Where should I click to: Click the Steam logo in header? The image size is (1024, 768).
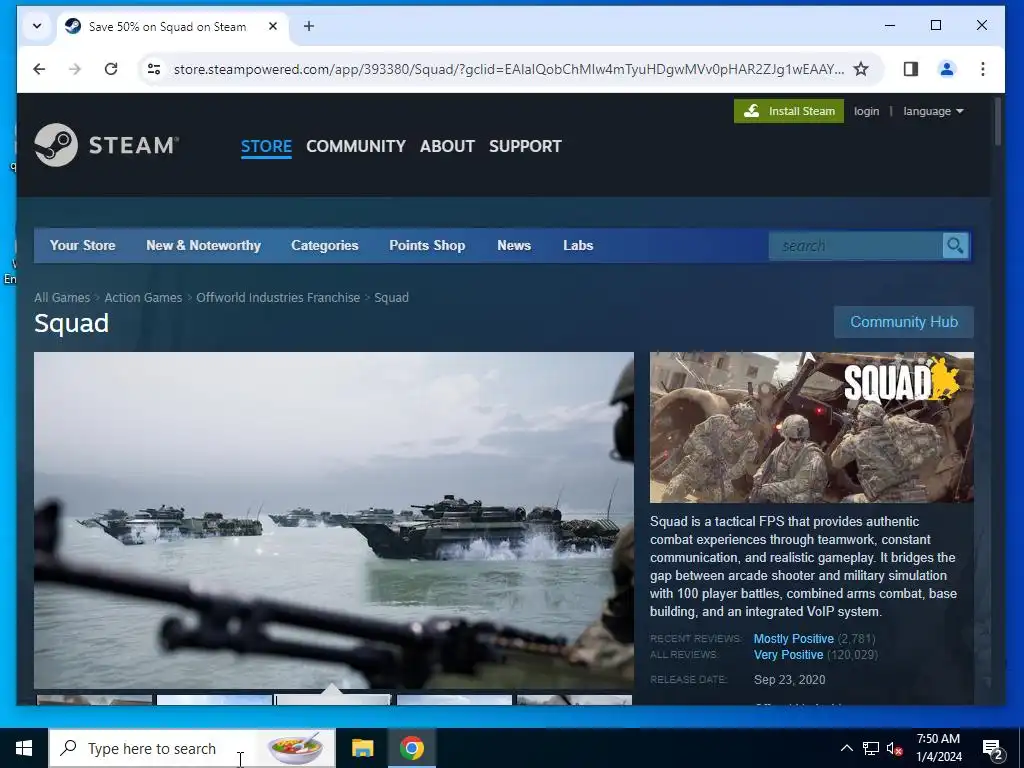(106, 145)
